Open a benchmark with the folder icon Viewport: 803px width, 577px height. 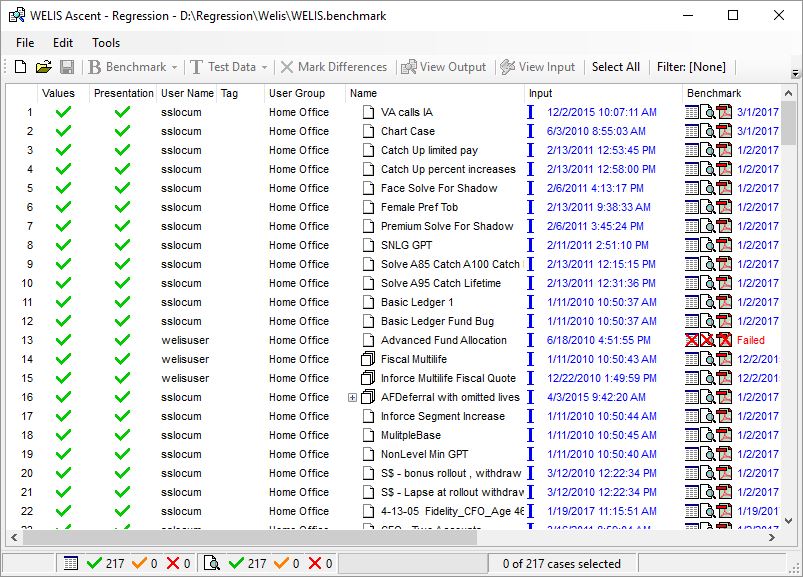pos(43,67)
